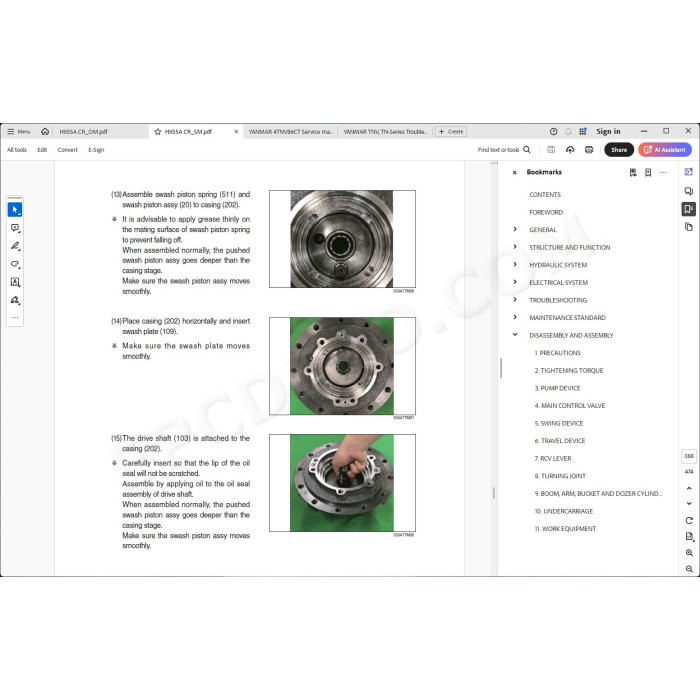The image size is (700, 700).
Task: Toggle the Bookmarks panel icon in right rail
Action: click(688, 209)
